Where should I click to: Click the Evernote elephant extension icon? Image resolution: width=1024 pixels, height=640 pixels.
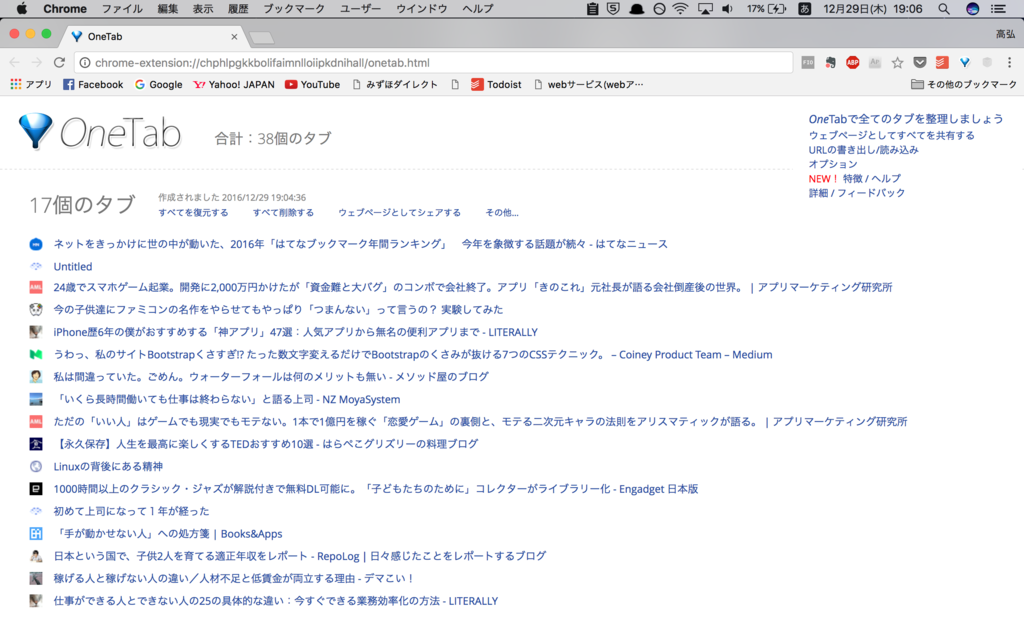830,63
